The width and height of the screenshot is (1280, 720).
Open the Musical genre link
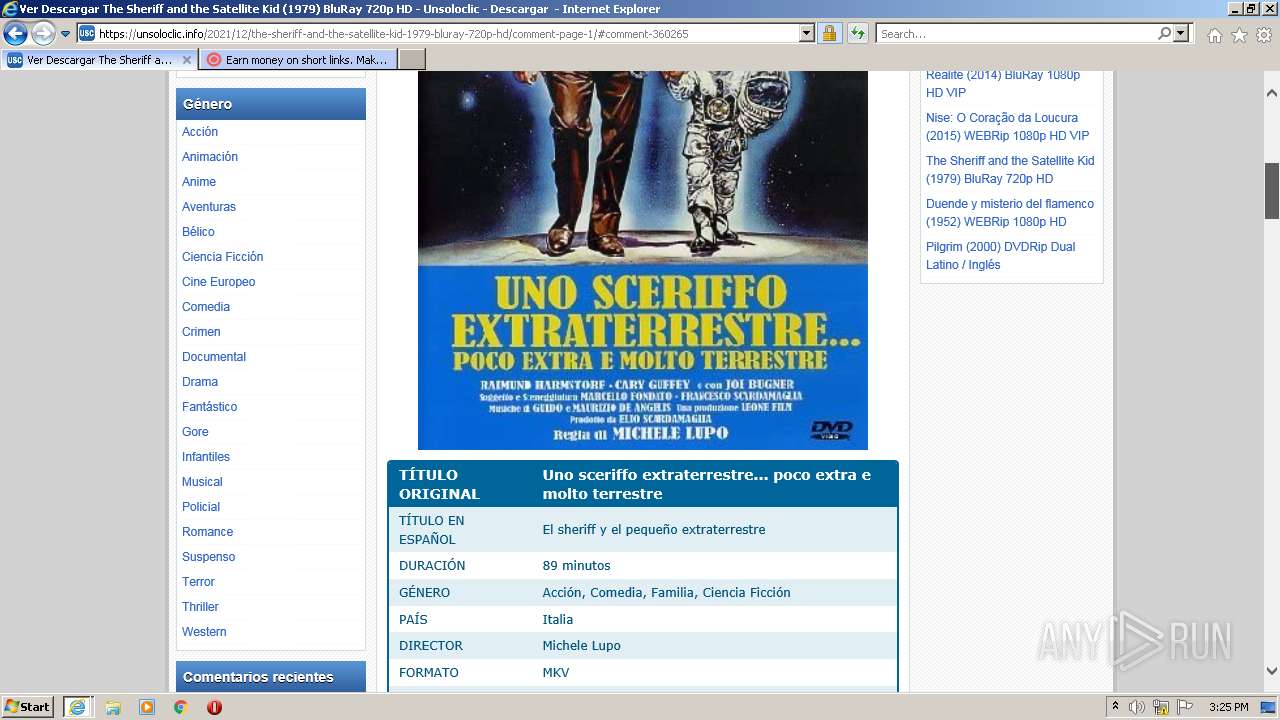202,482
